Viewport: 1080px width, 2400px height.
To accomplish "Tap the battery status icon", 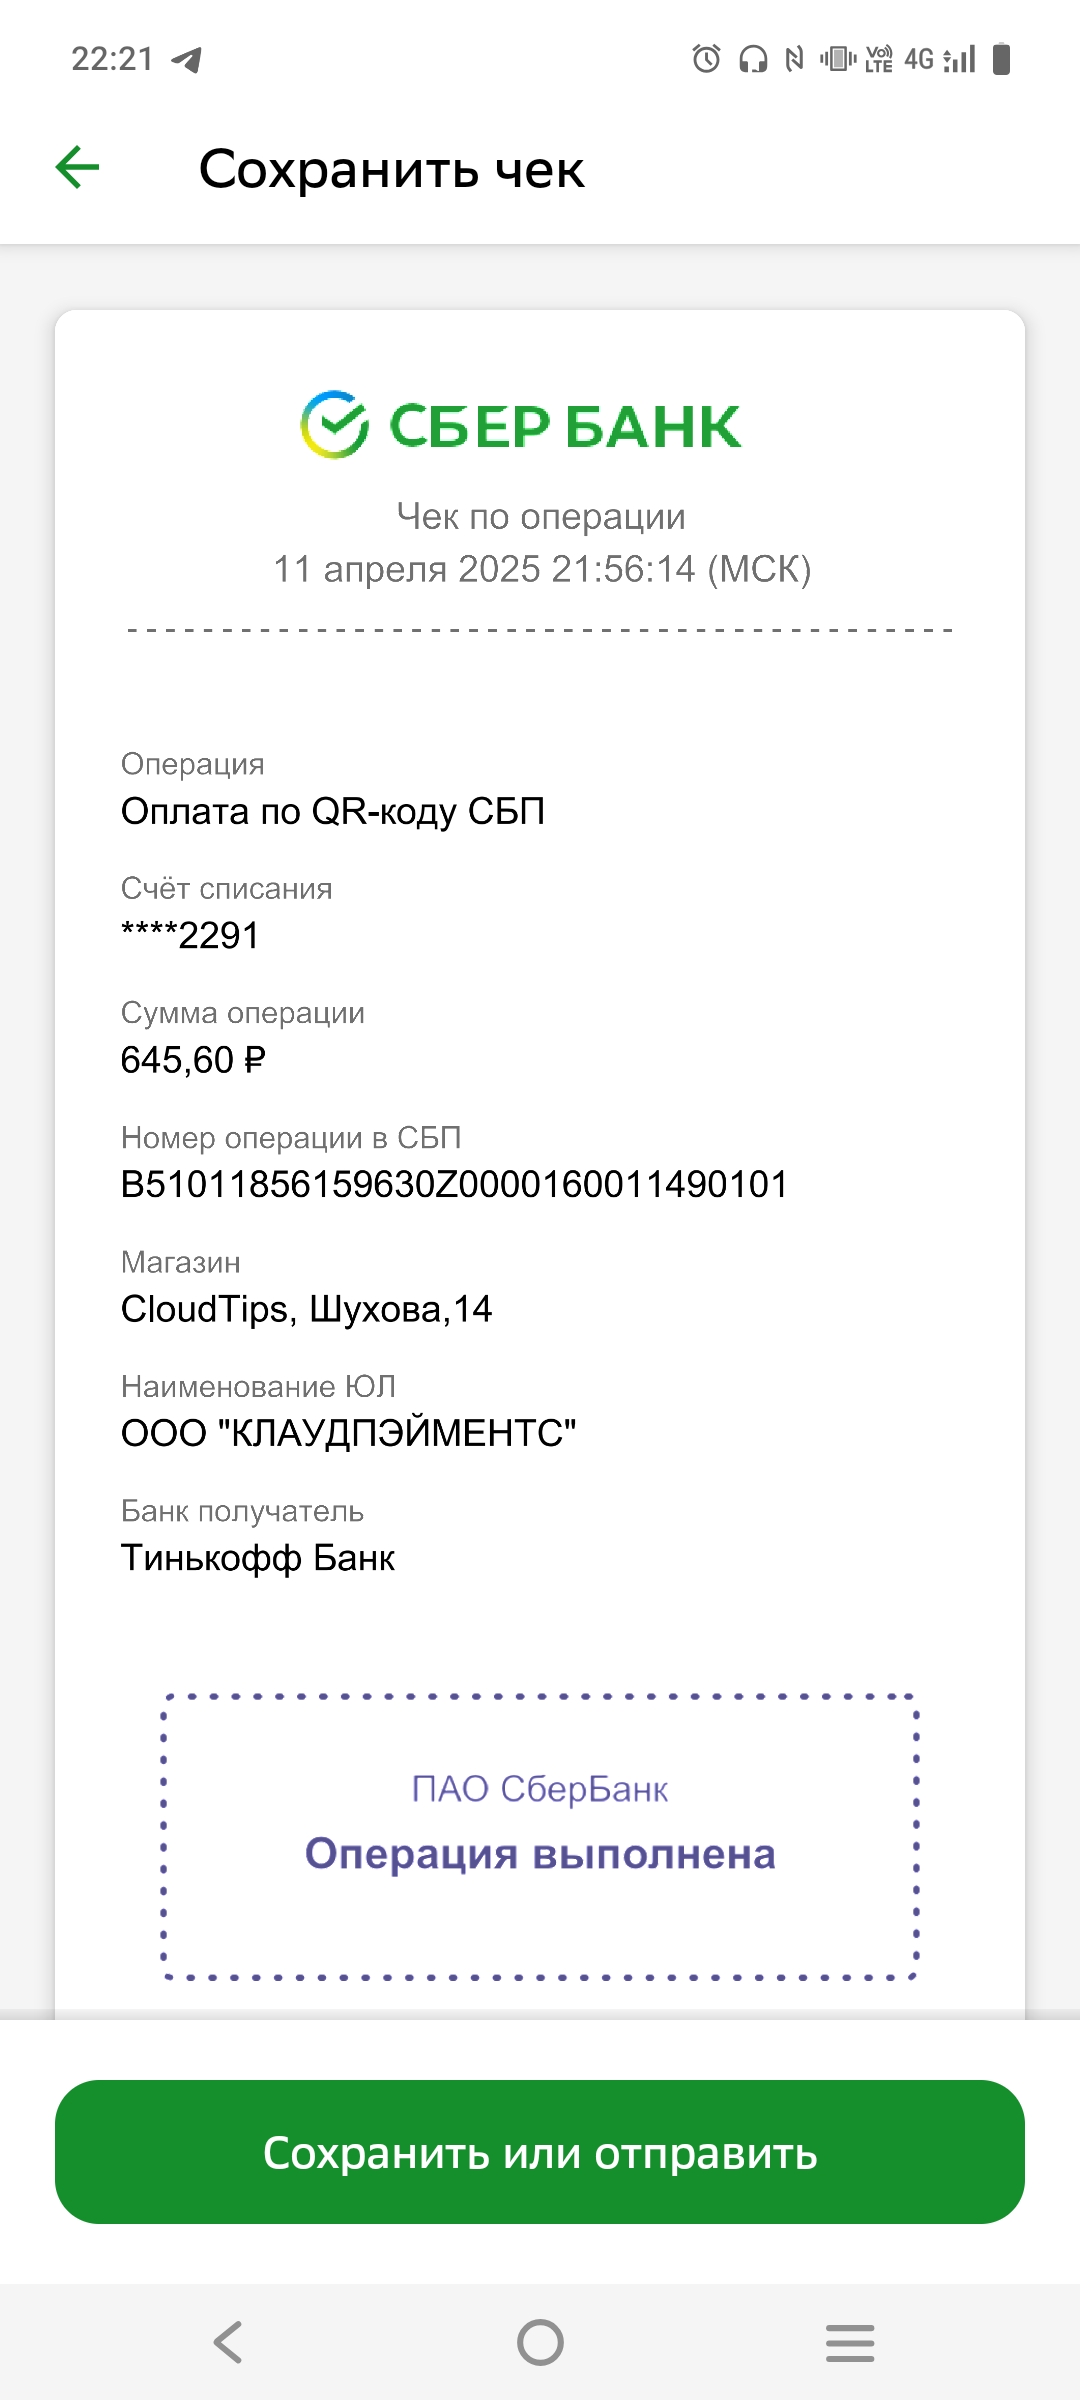I will [1001, 59].
